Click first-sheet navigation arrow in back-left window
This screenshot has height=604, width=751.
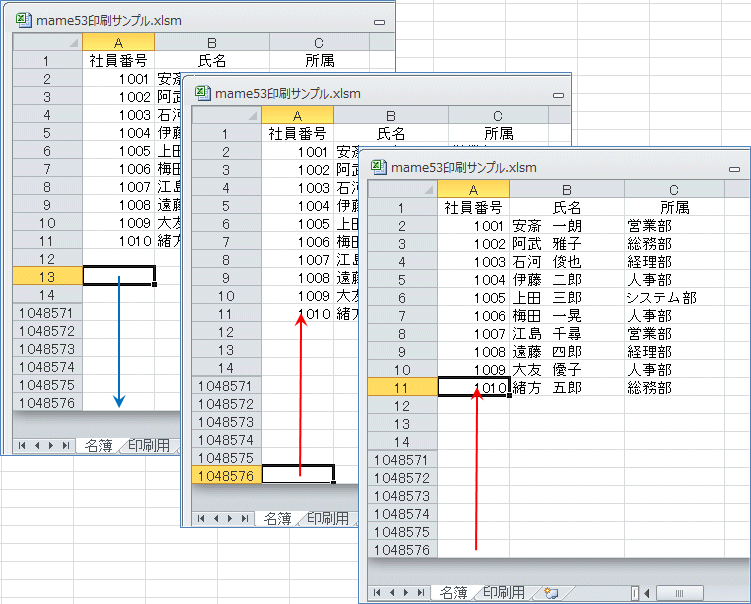point(22,445)
